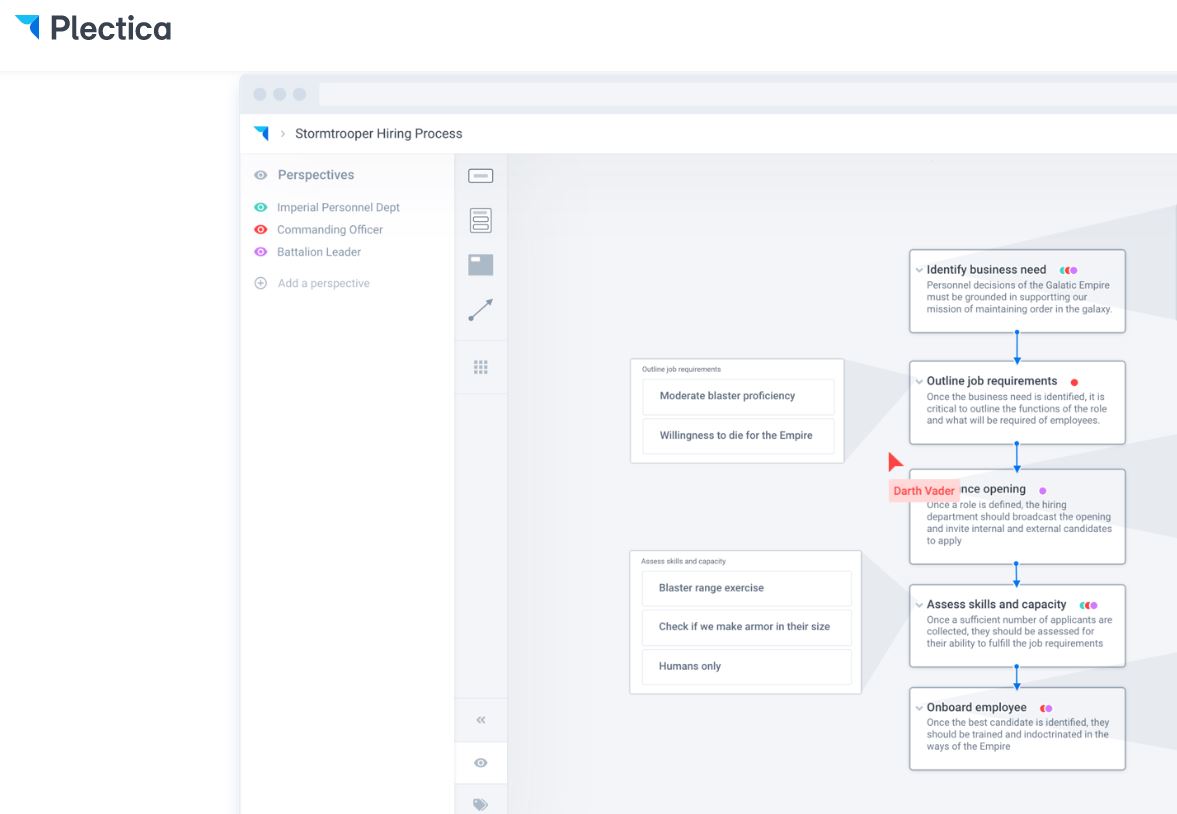Image resolution: width=1177 pixels, height=814 pixels.
Task: Select the single card tool icon
Action: tap(481, 176)
